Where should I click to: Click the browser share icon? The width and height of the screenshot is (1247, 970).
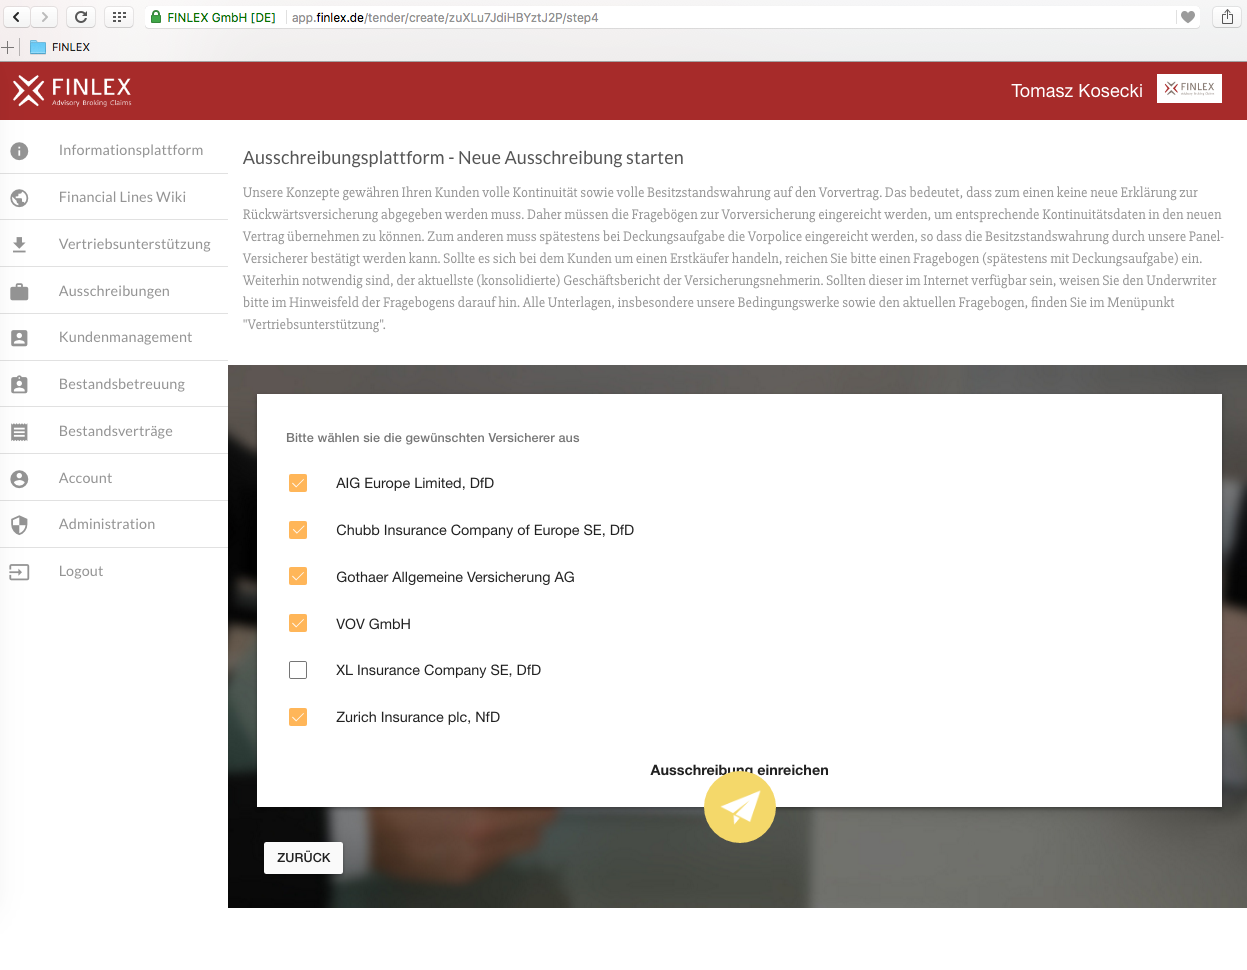tap(1227, 17)
